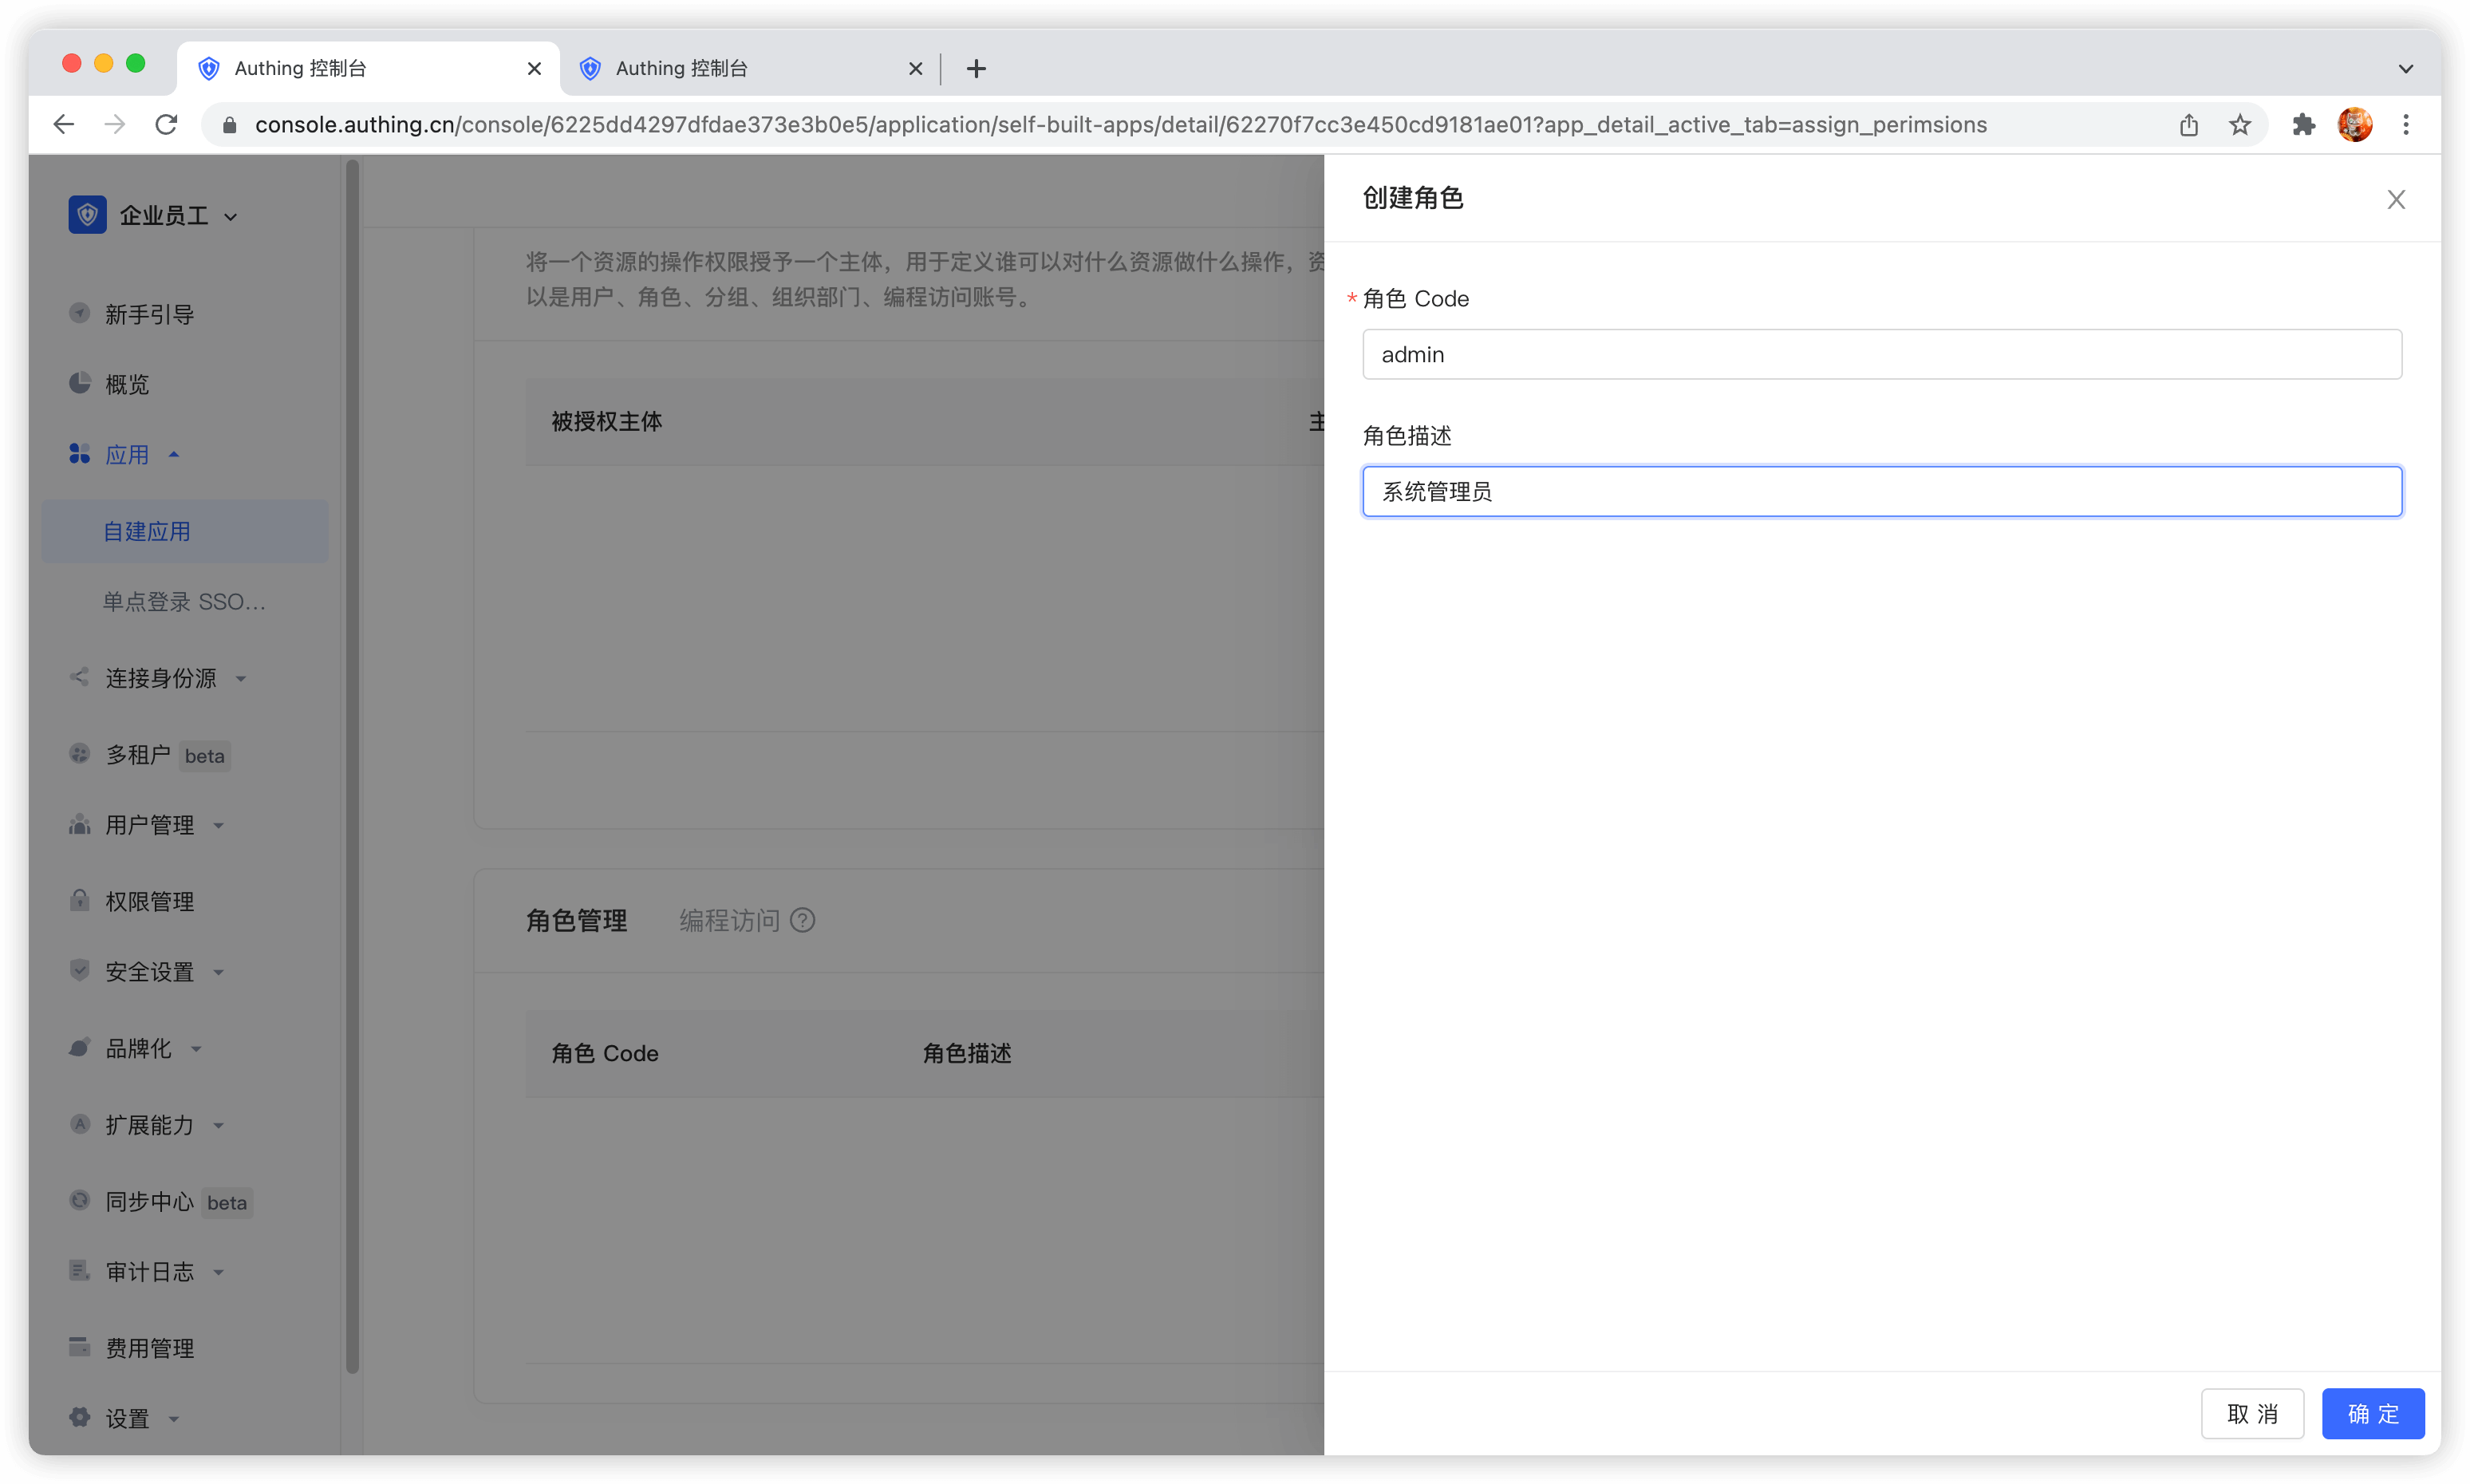Click the 角色 Code input field
This screenshot has width=2470, height=1484.
click(x=1881, y=355)
